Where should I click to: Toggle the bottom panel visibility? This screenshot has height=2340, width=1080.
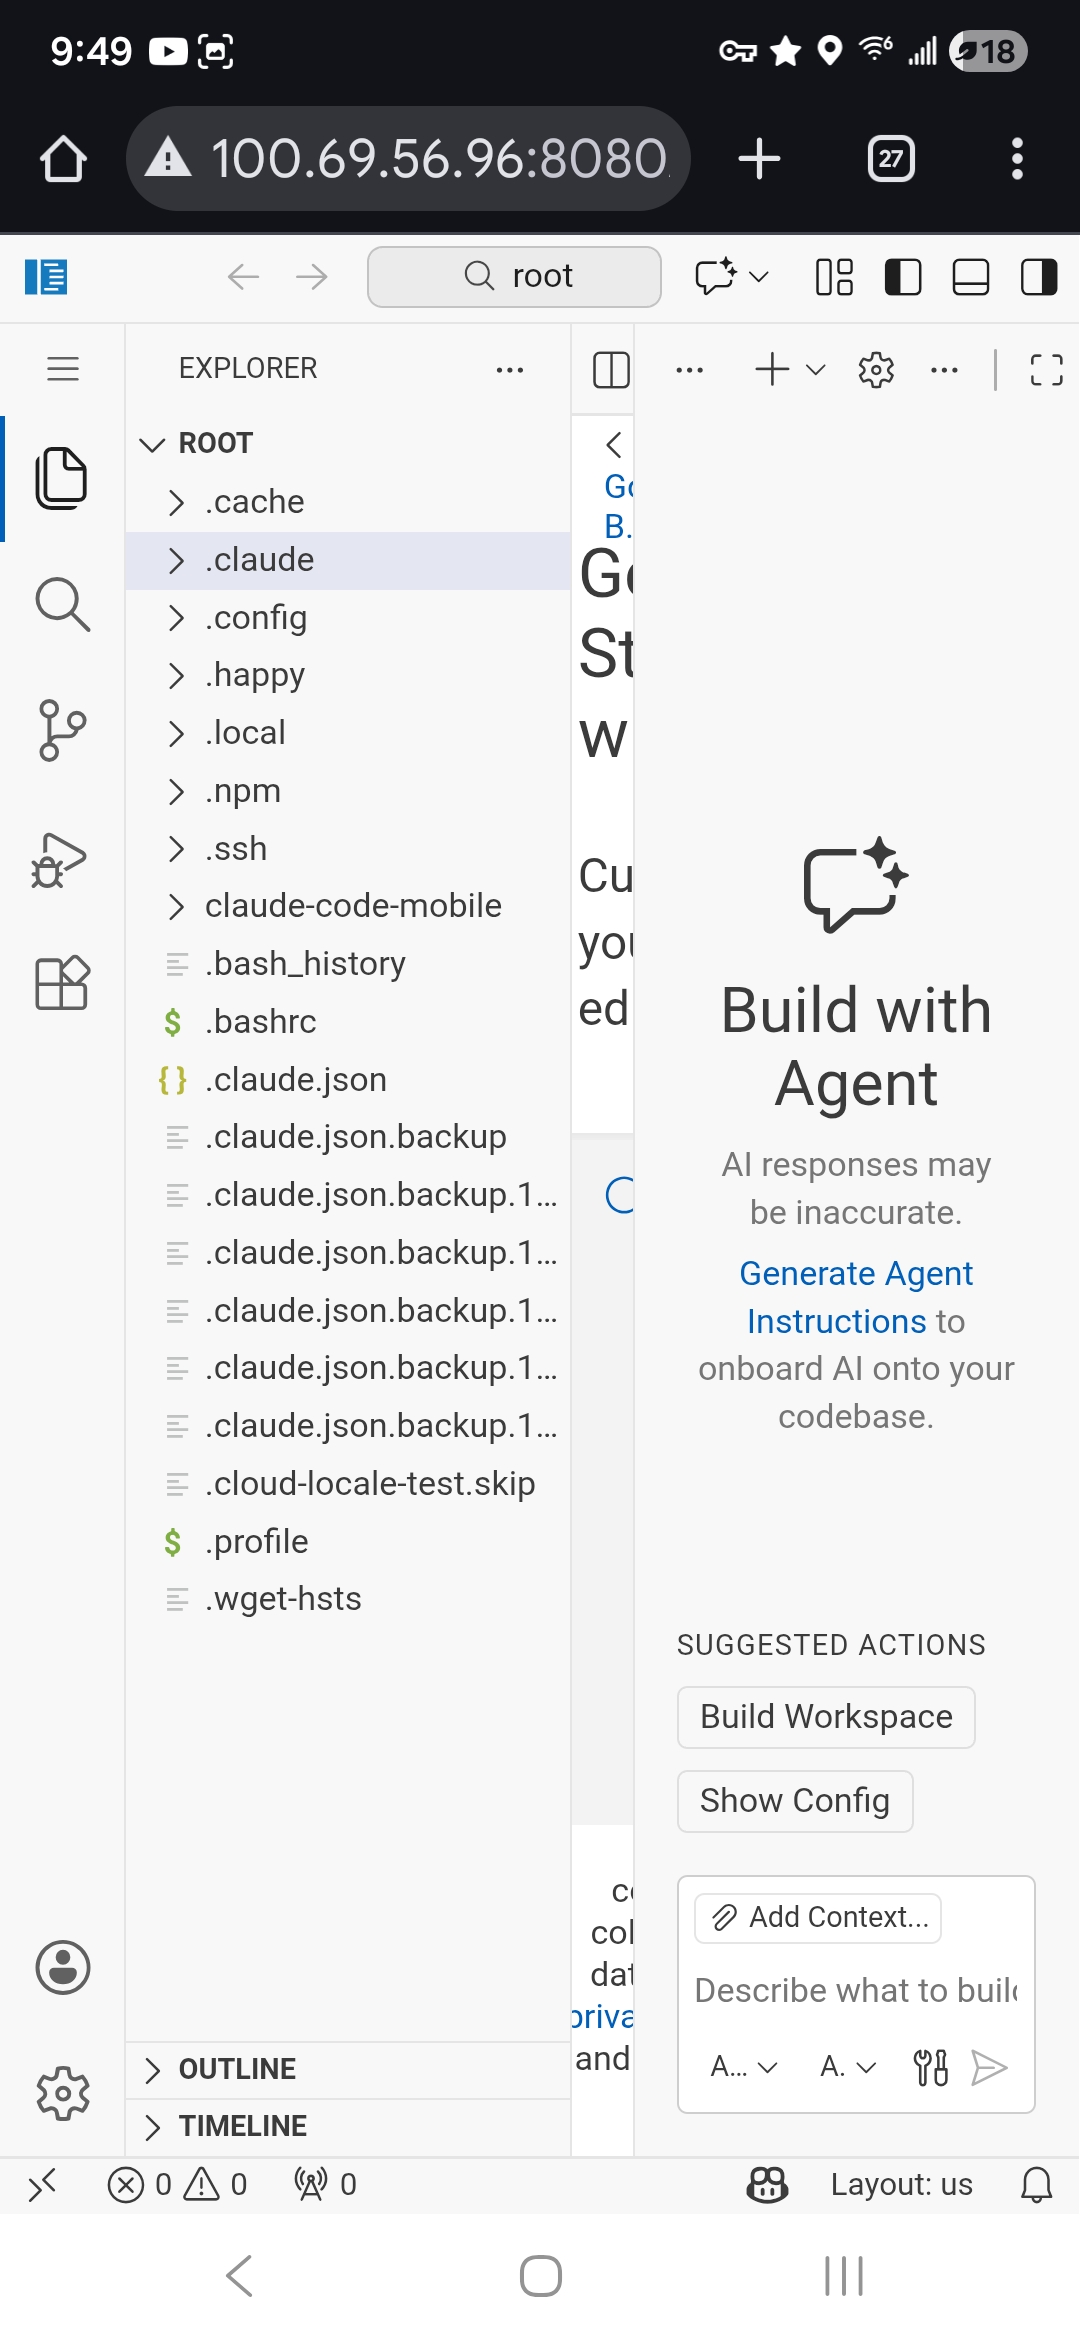tap(970, 277)
